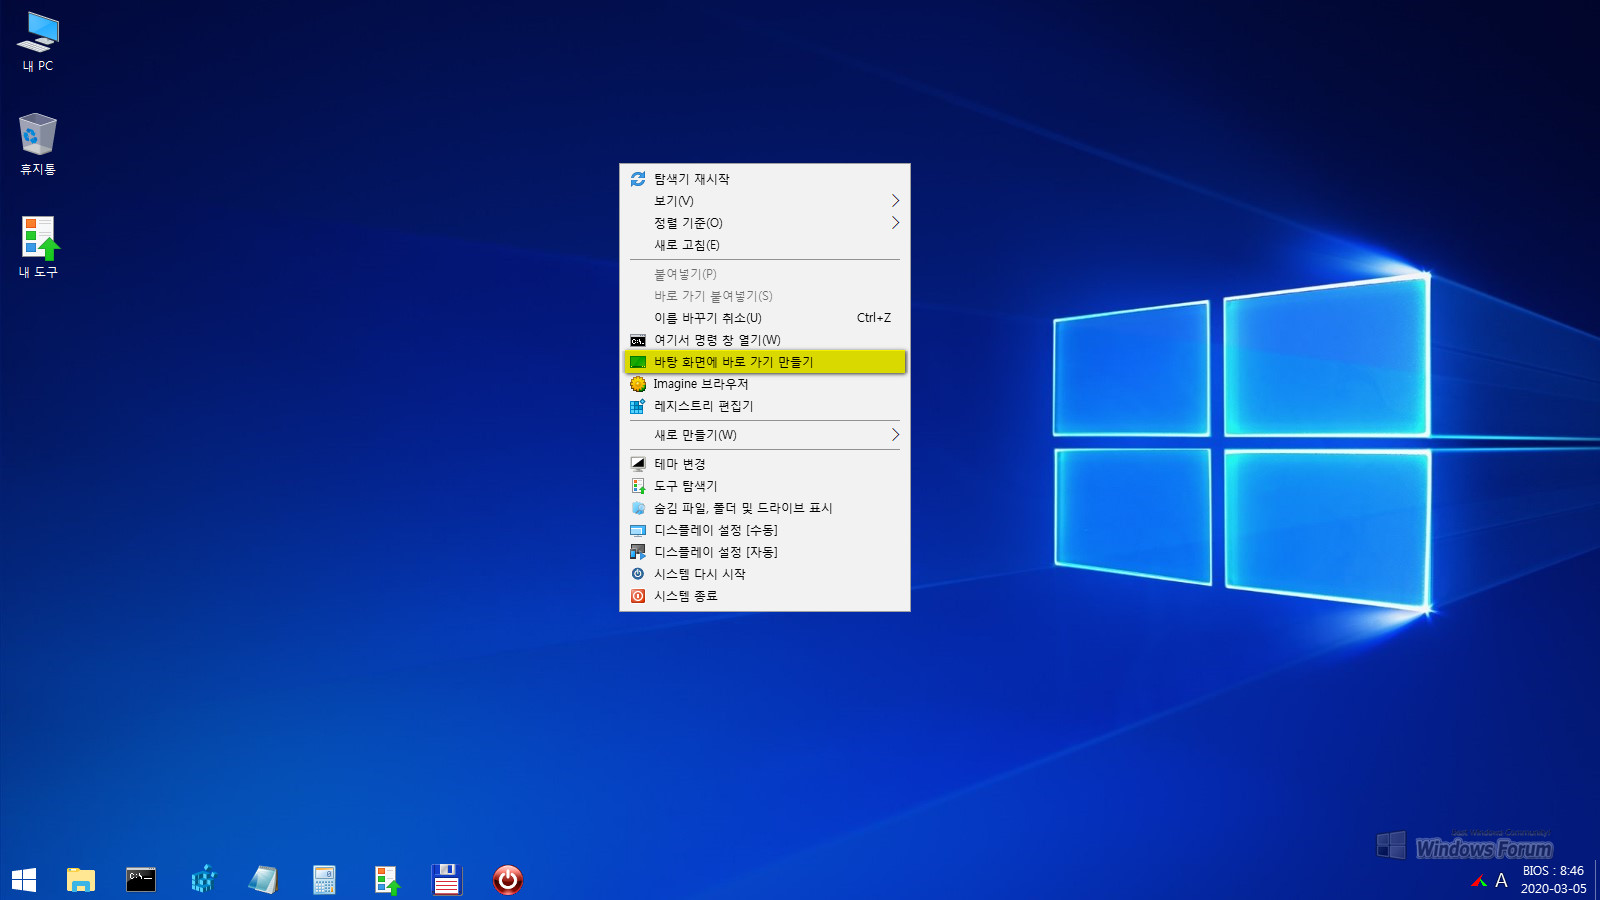Open the 새로 만들기(W) submenu
1600x900 pixels.
pyautogui.click(x=765, y=435)
